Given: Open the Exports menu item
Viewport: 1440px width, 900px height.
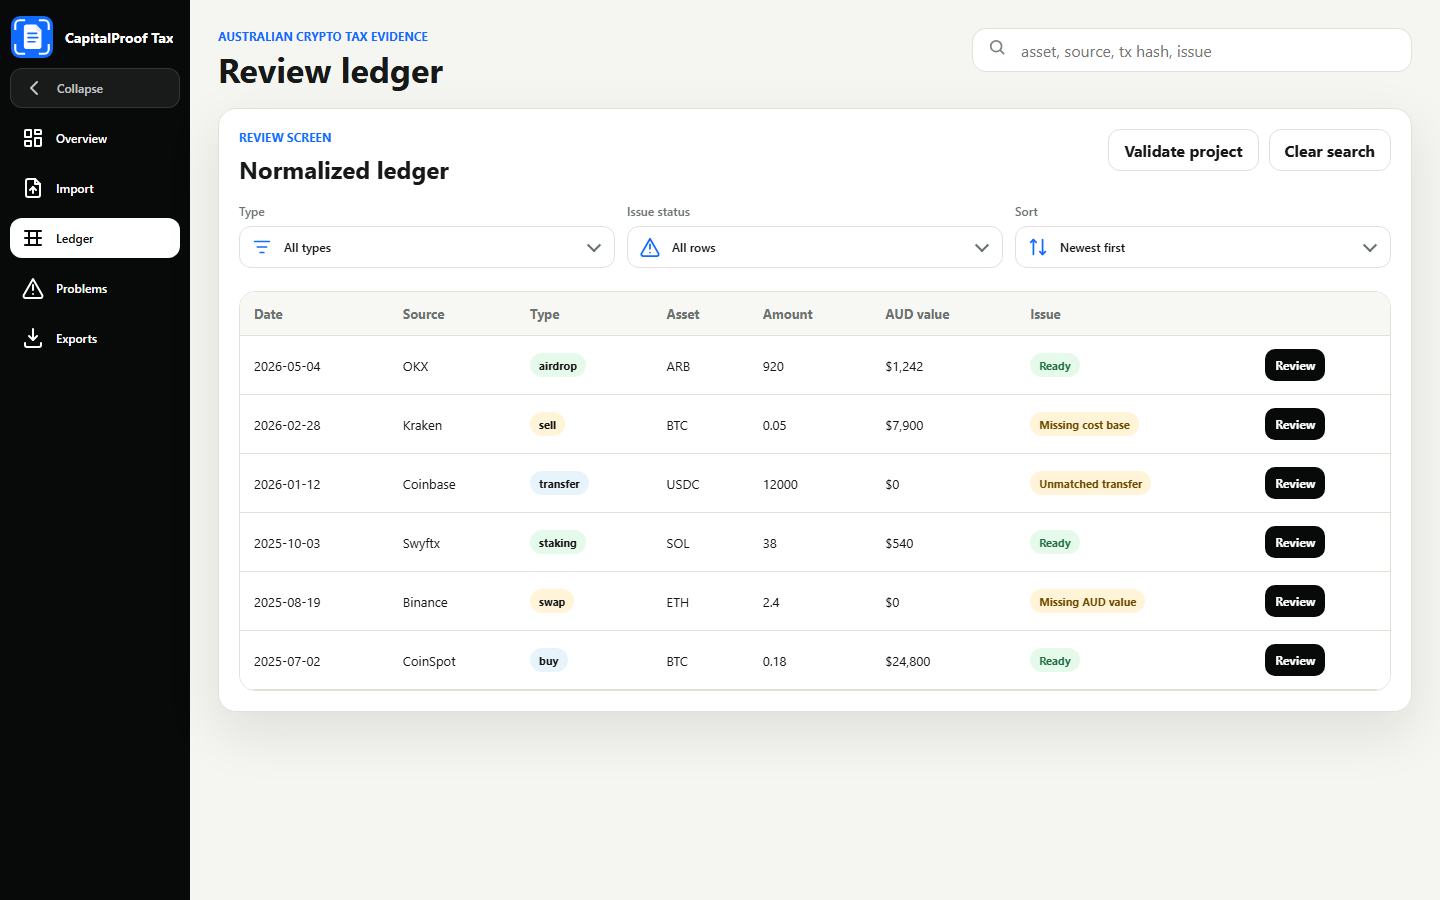Looking at the screenshot, I should tap(95, 338).
